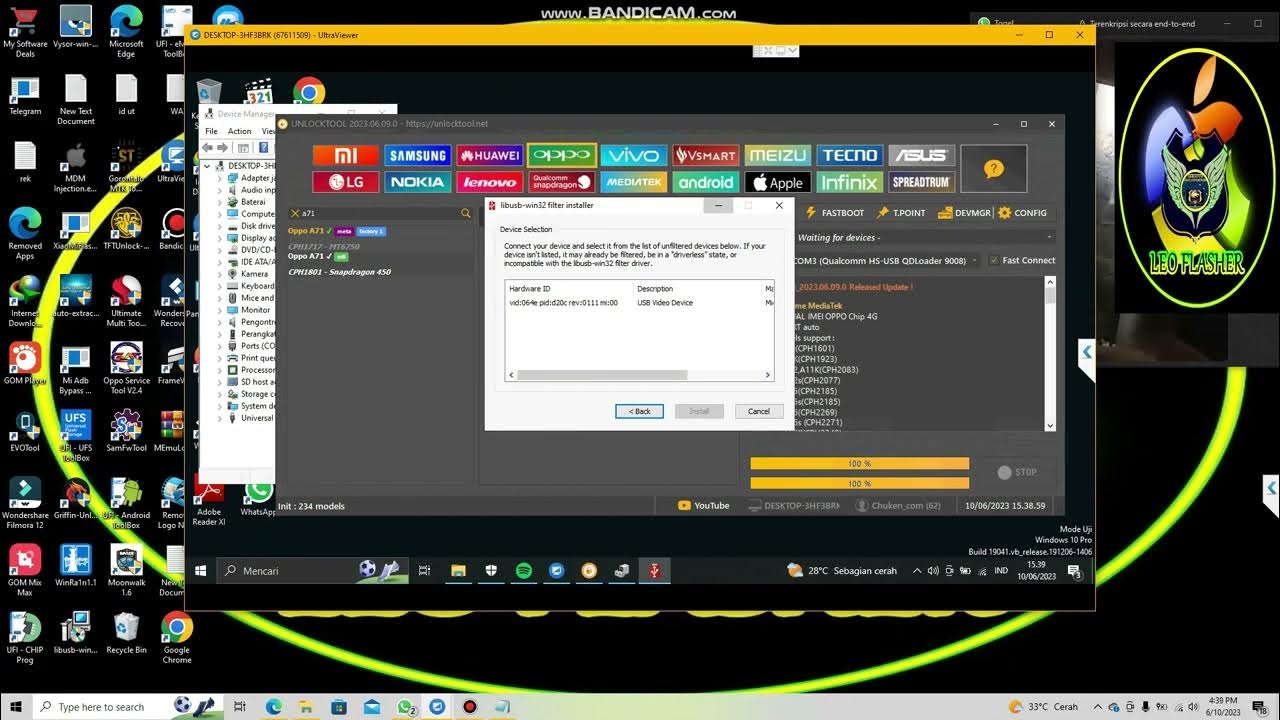Select the Huawei brand tile
The height and width of the screenshot is (720, 1280).
490,155
